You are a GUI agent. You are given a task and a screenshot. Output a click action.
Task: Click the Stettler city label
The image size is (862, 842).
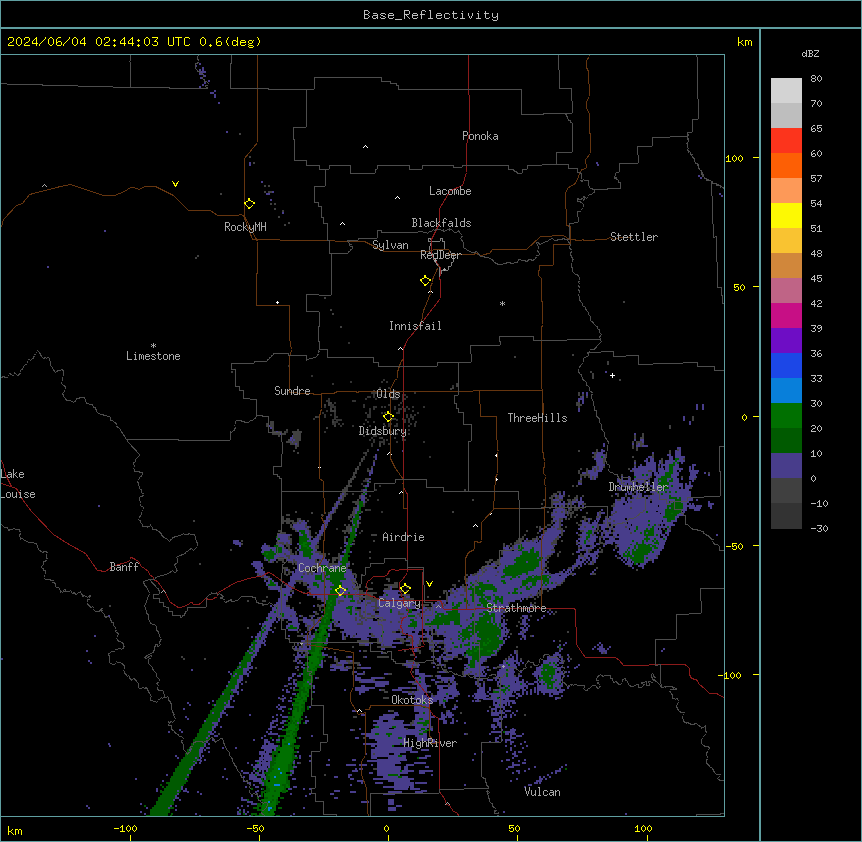pyautogui.click(x=634, y=237)
